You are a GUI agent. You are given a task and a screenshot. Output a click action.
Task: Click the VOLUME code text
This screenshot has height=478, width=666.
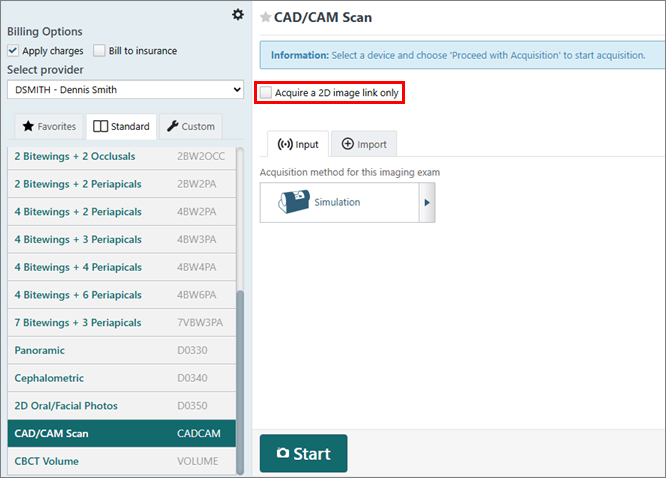(x=198, y=461)
